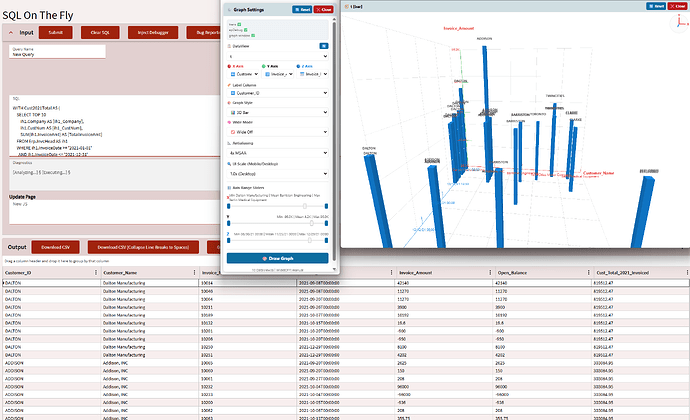Click the Invoice_Amount column header

415,273
